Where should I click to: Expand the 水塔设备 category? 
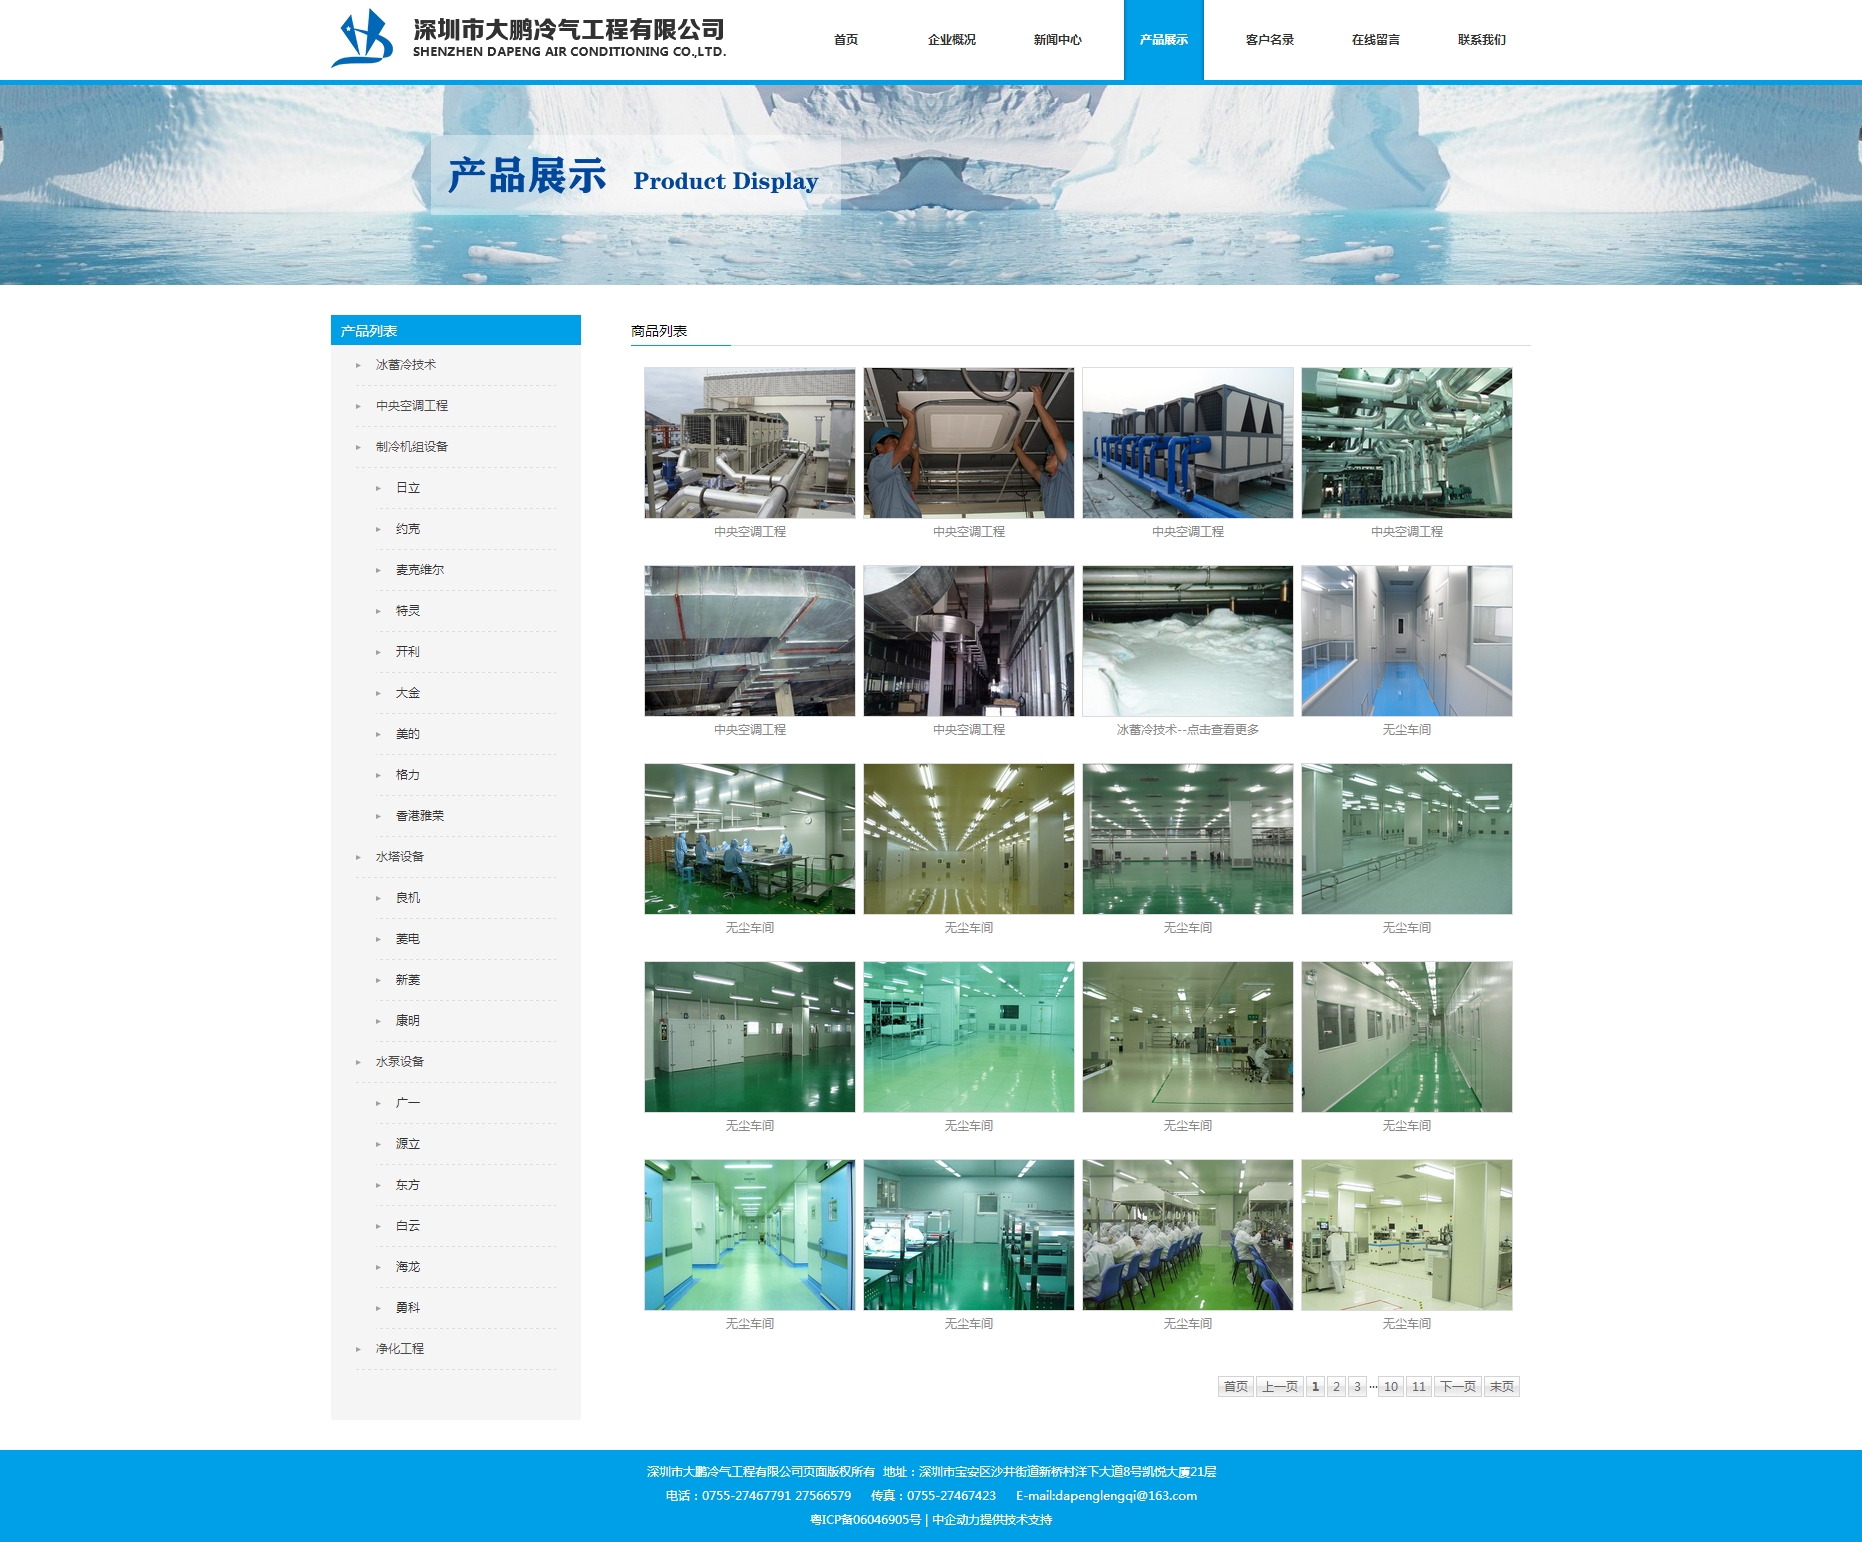point(400,857)
